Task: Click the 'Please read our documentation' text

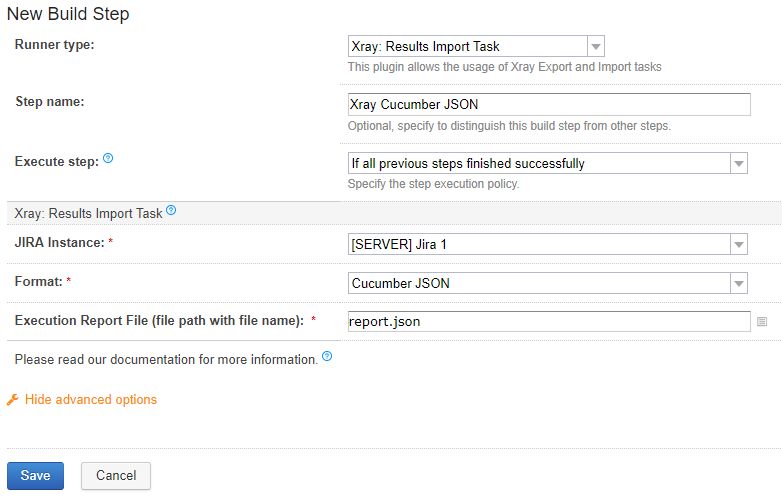Action: pyautogui.click(x=166, y=359)
